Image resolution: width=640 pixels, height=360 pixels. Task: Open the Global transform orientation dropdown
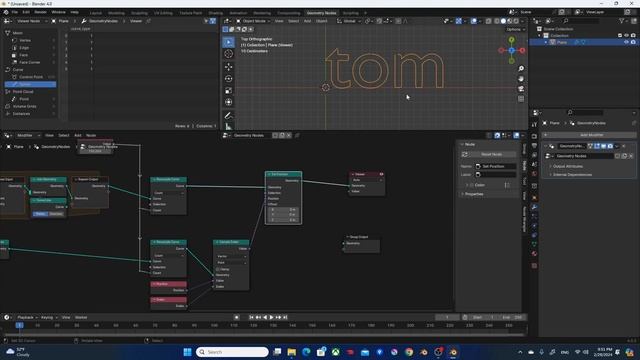click(349, 21)
